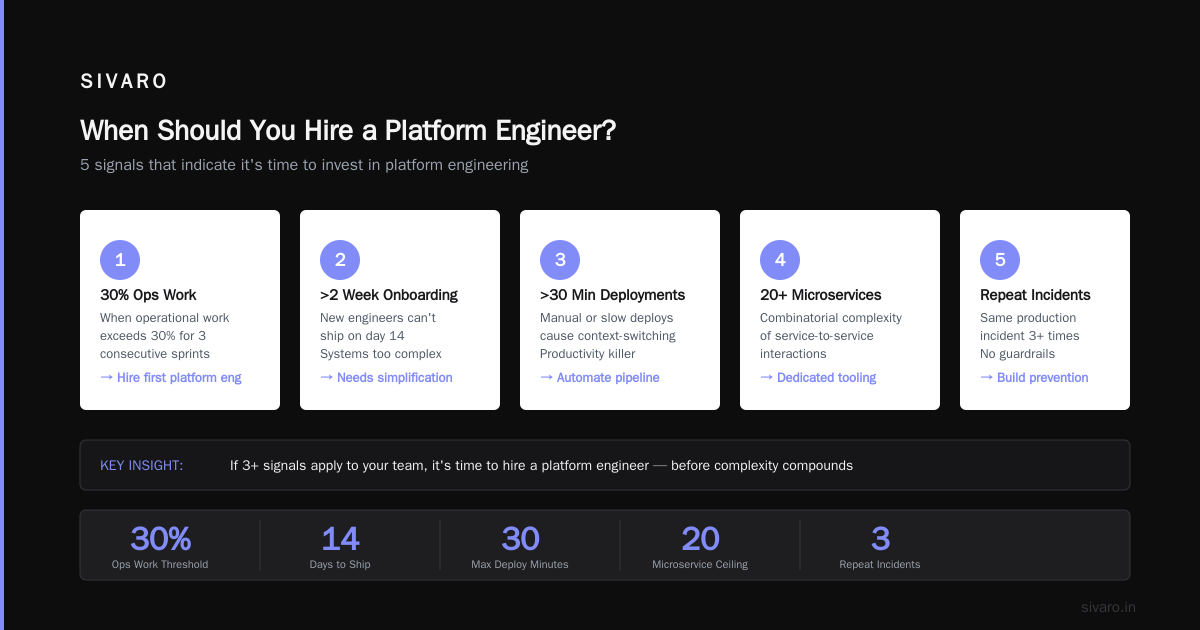1200x630 pixels.
Task: Select the '20+ Microservices' card title
Action: 821,295
